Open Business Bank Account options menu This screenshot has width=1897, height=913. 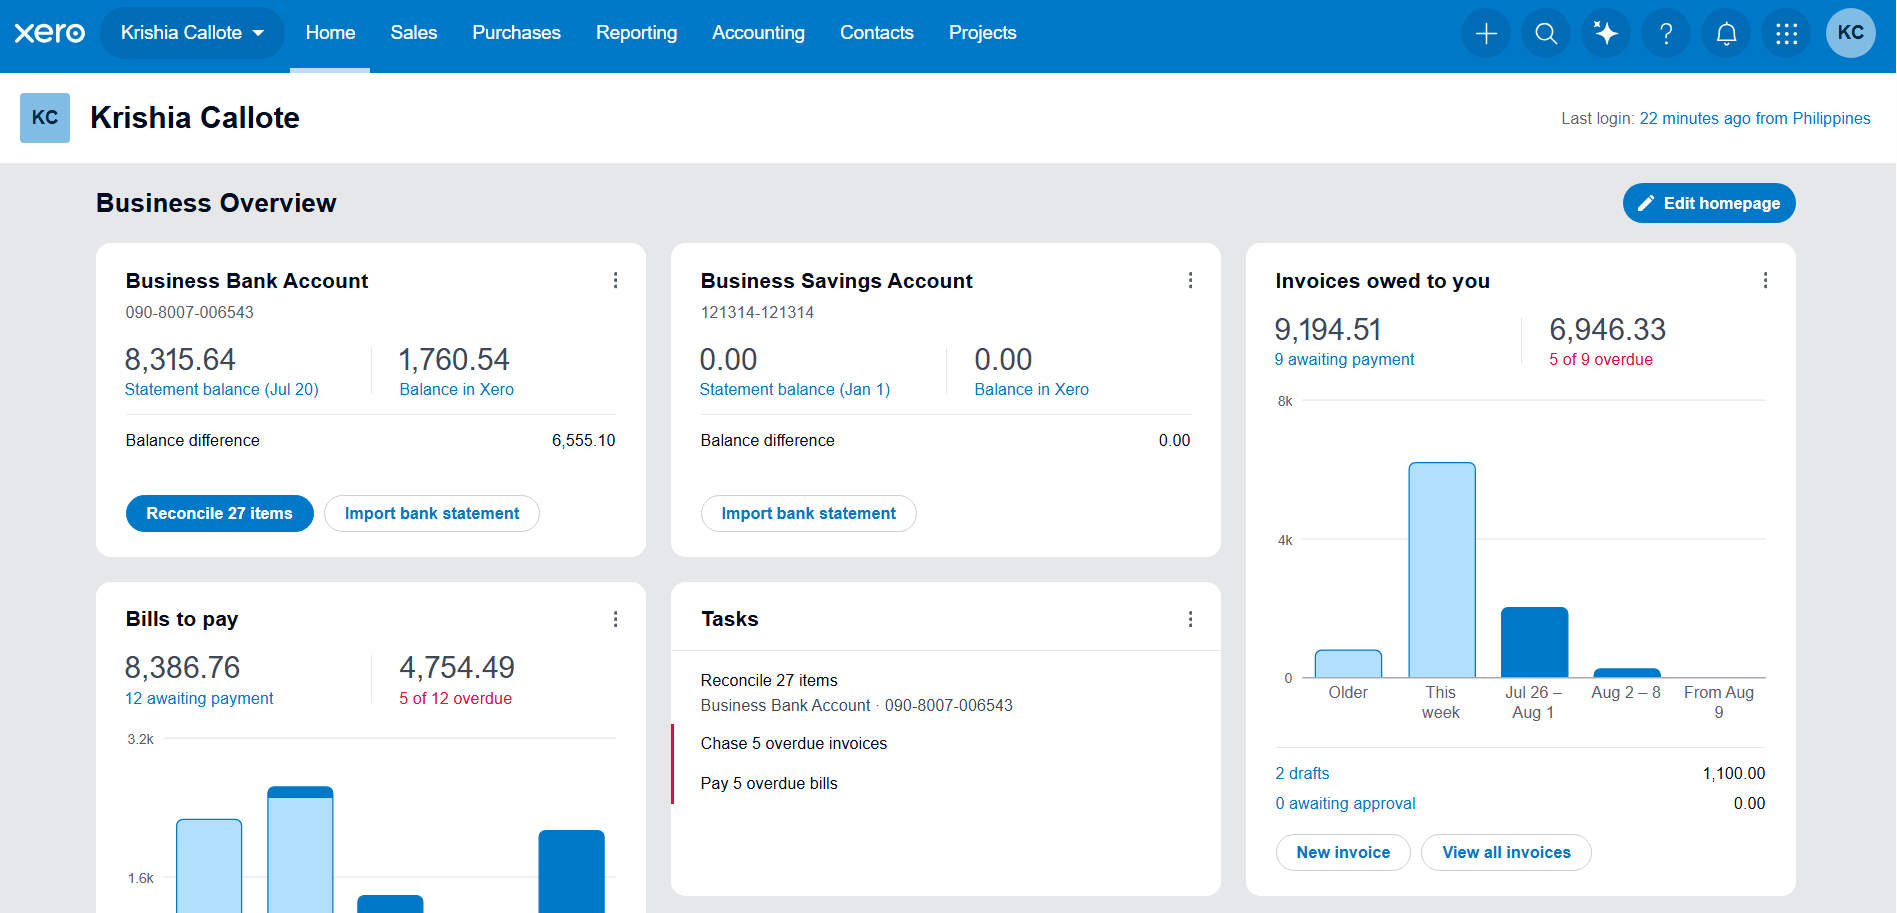pos(615,281)
